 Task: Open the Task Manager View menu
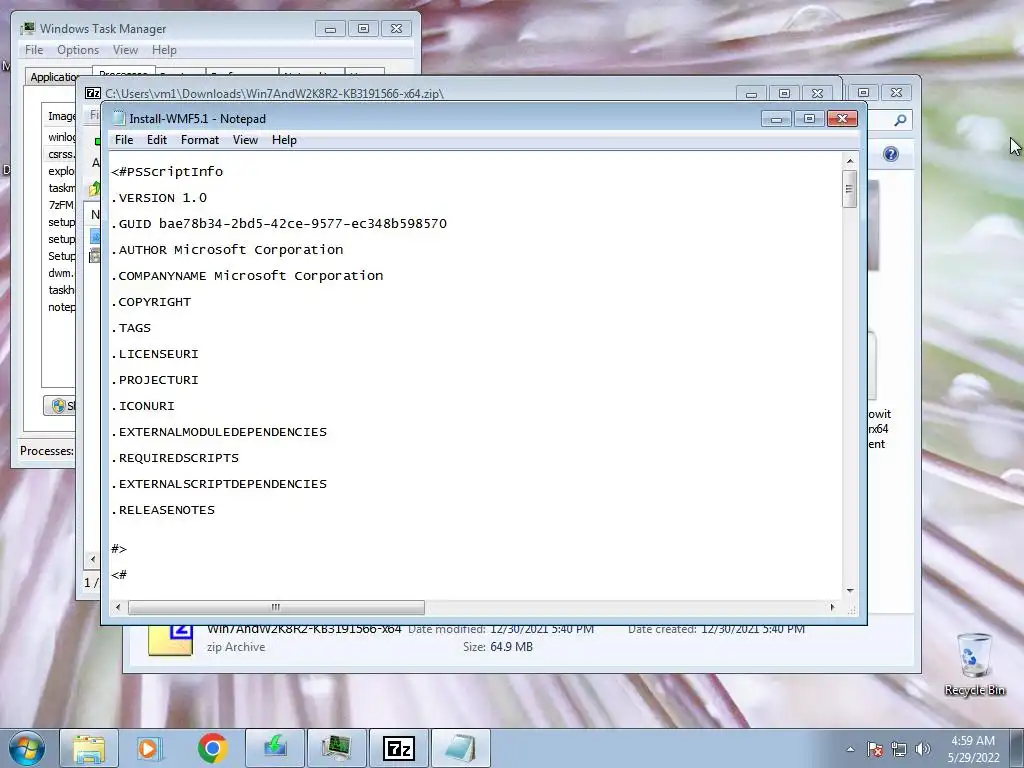coord(125,50)
